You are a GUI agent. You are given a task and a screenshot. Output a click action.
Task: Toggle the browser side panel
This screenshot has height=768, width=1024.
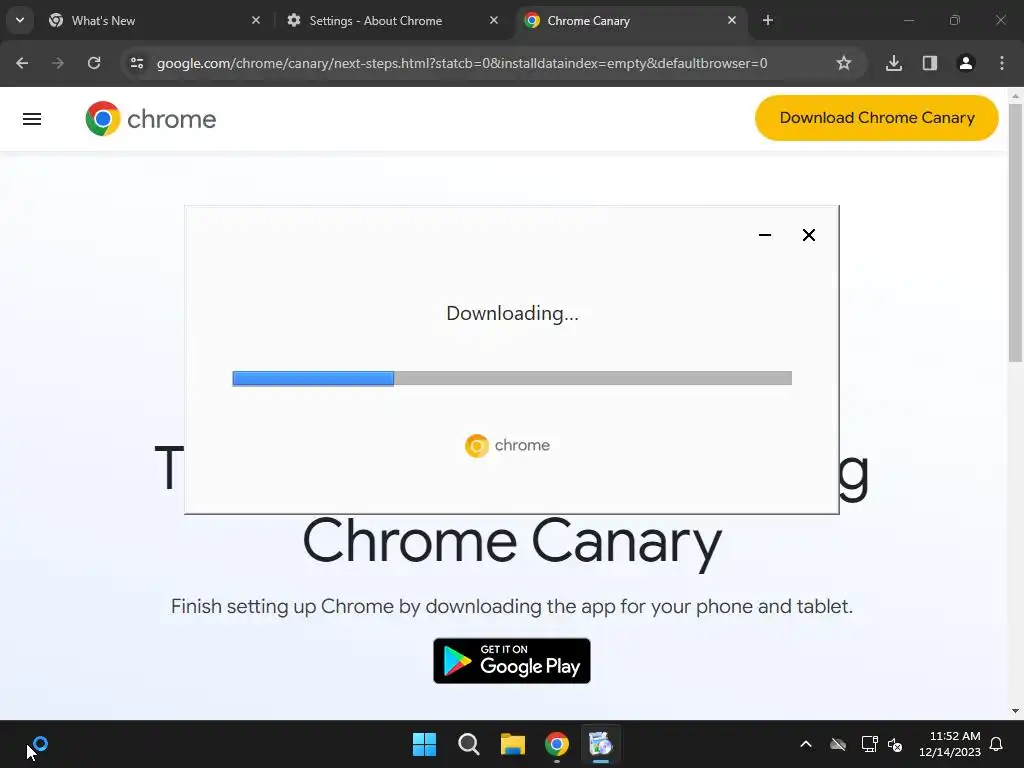(x=930, y=63)
